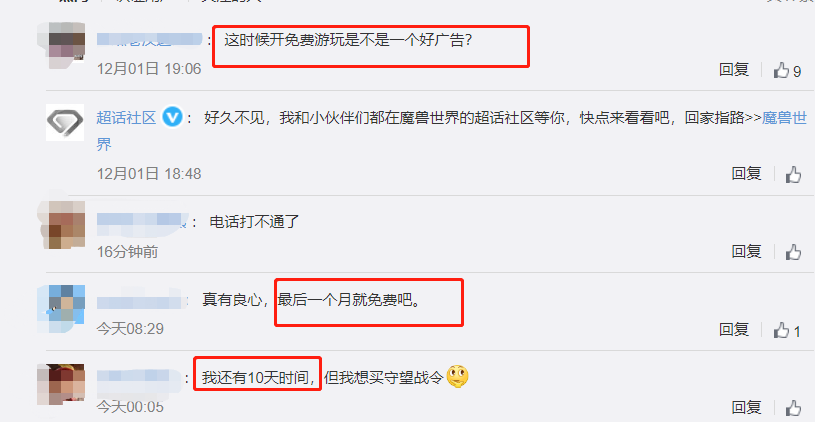Like the 真有良心 comment
The height and width of the screenshot is (422, 815).
coord(787,330)
